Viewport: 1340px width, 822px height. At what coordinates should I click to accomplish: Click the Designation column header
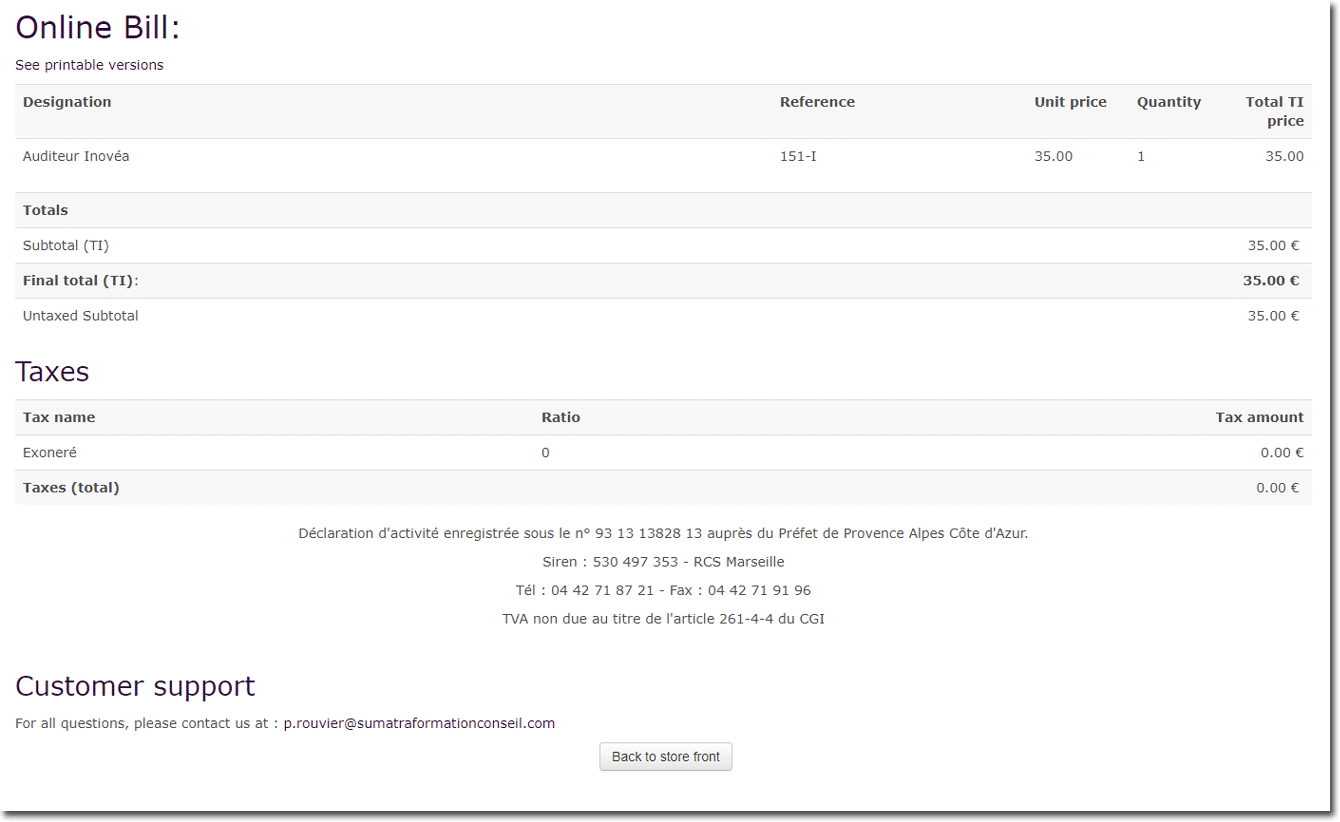67,102
